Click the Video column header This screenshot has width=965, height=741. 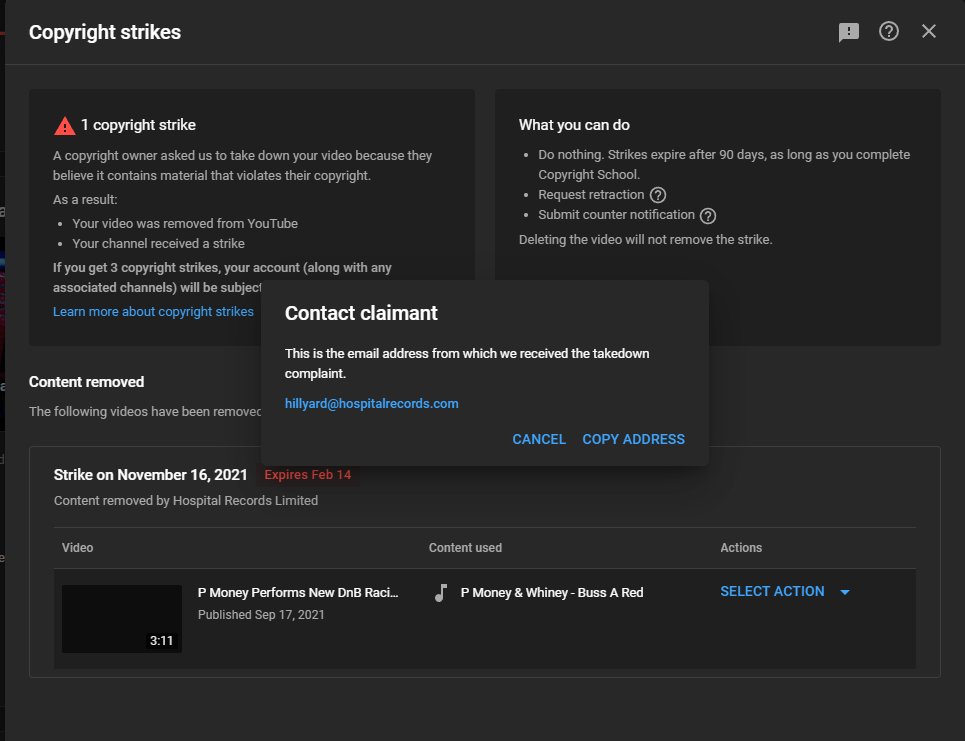[x=78, y=548]
